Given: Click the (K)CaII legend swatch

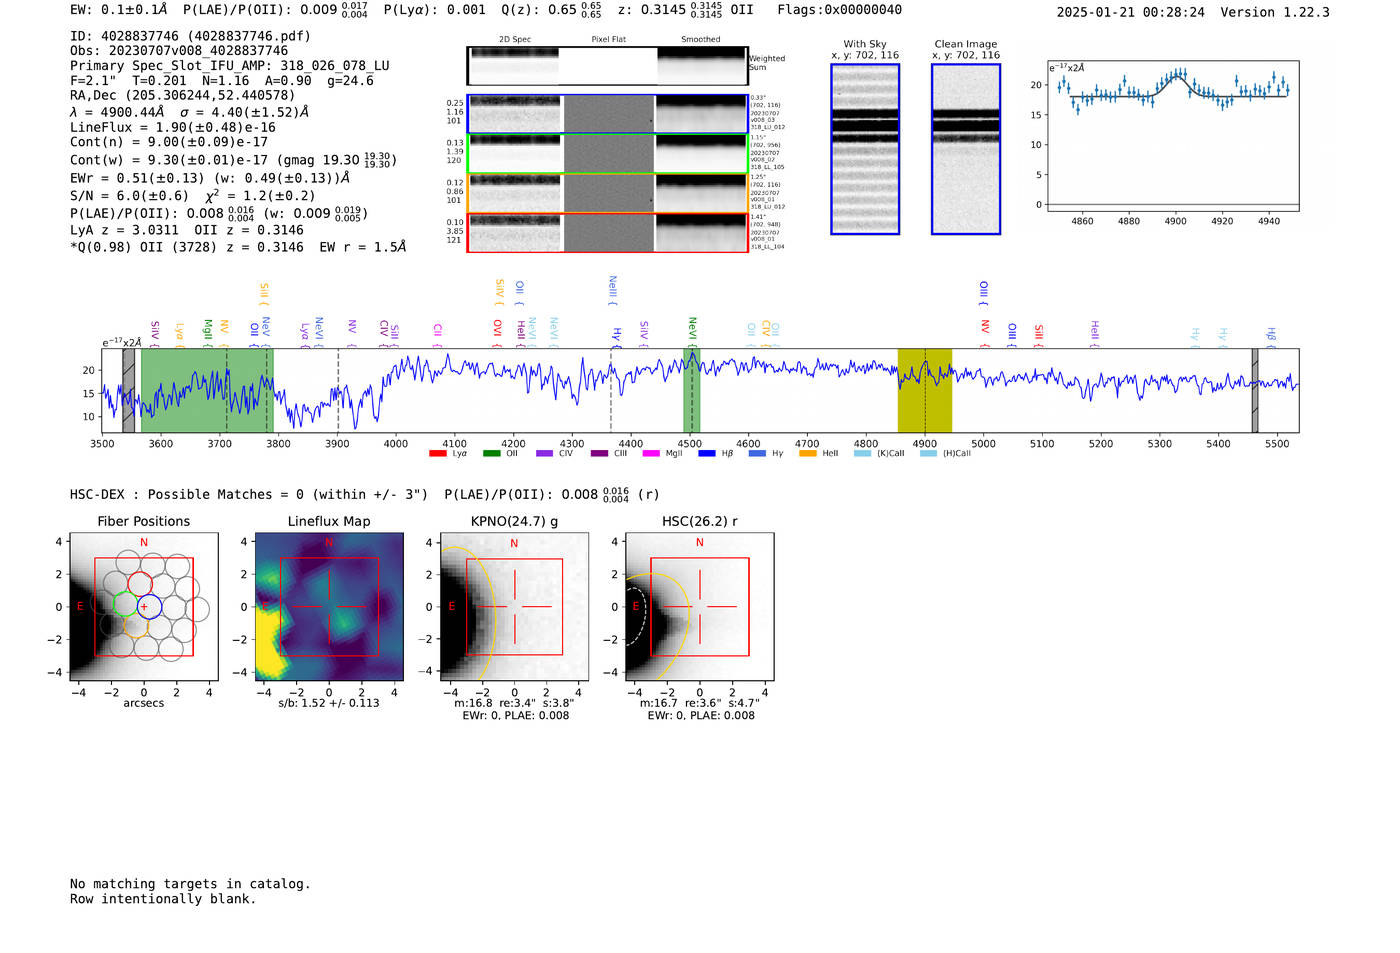Looking at the screenshot, I should (x=862, y=454).
